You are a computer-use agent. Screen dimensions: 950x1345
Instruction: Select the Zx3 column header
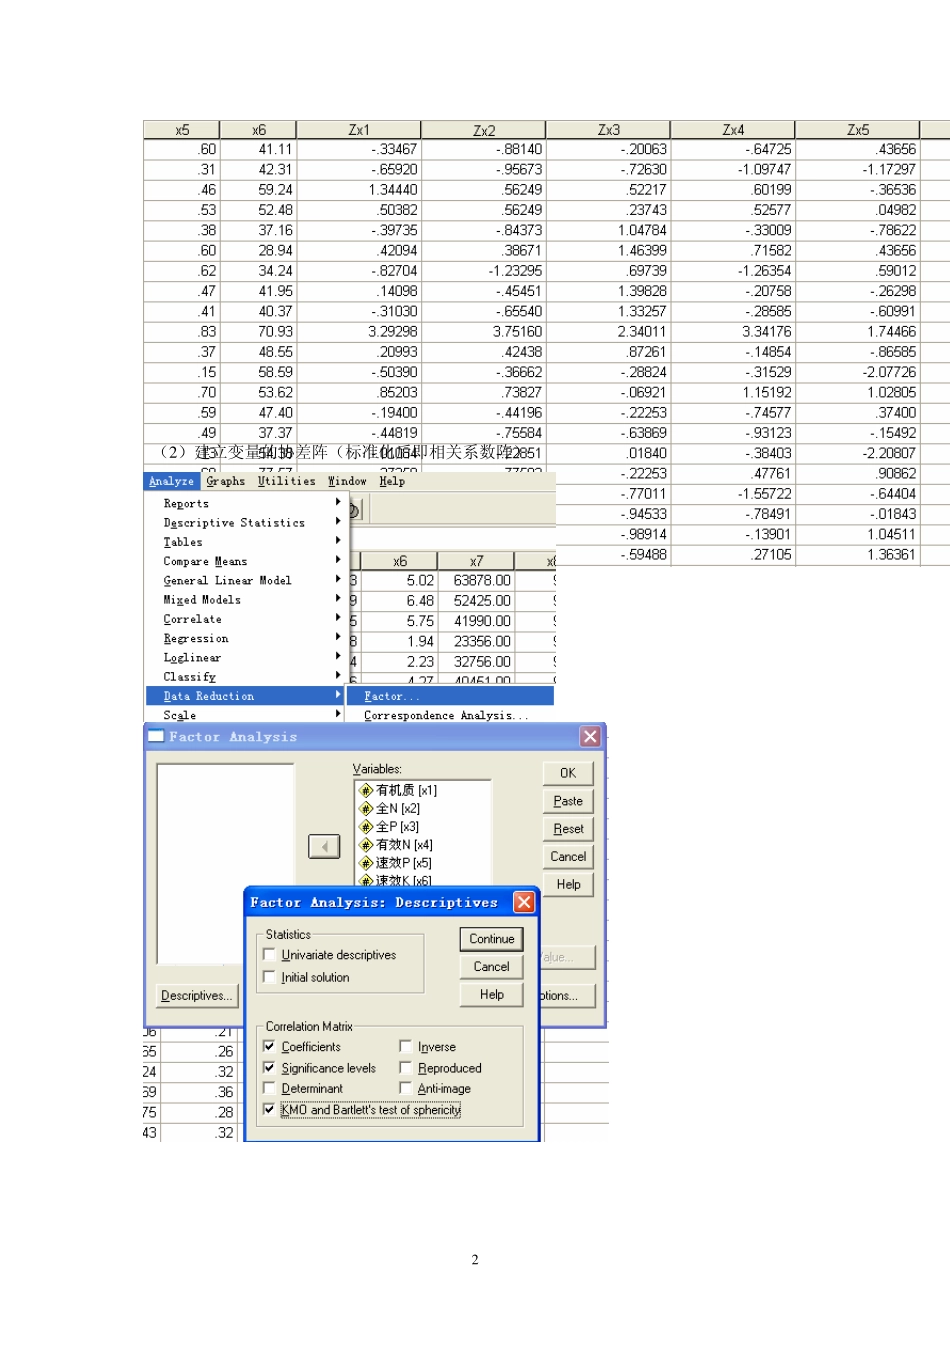(x=608, y=130)
